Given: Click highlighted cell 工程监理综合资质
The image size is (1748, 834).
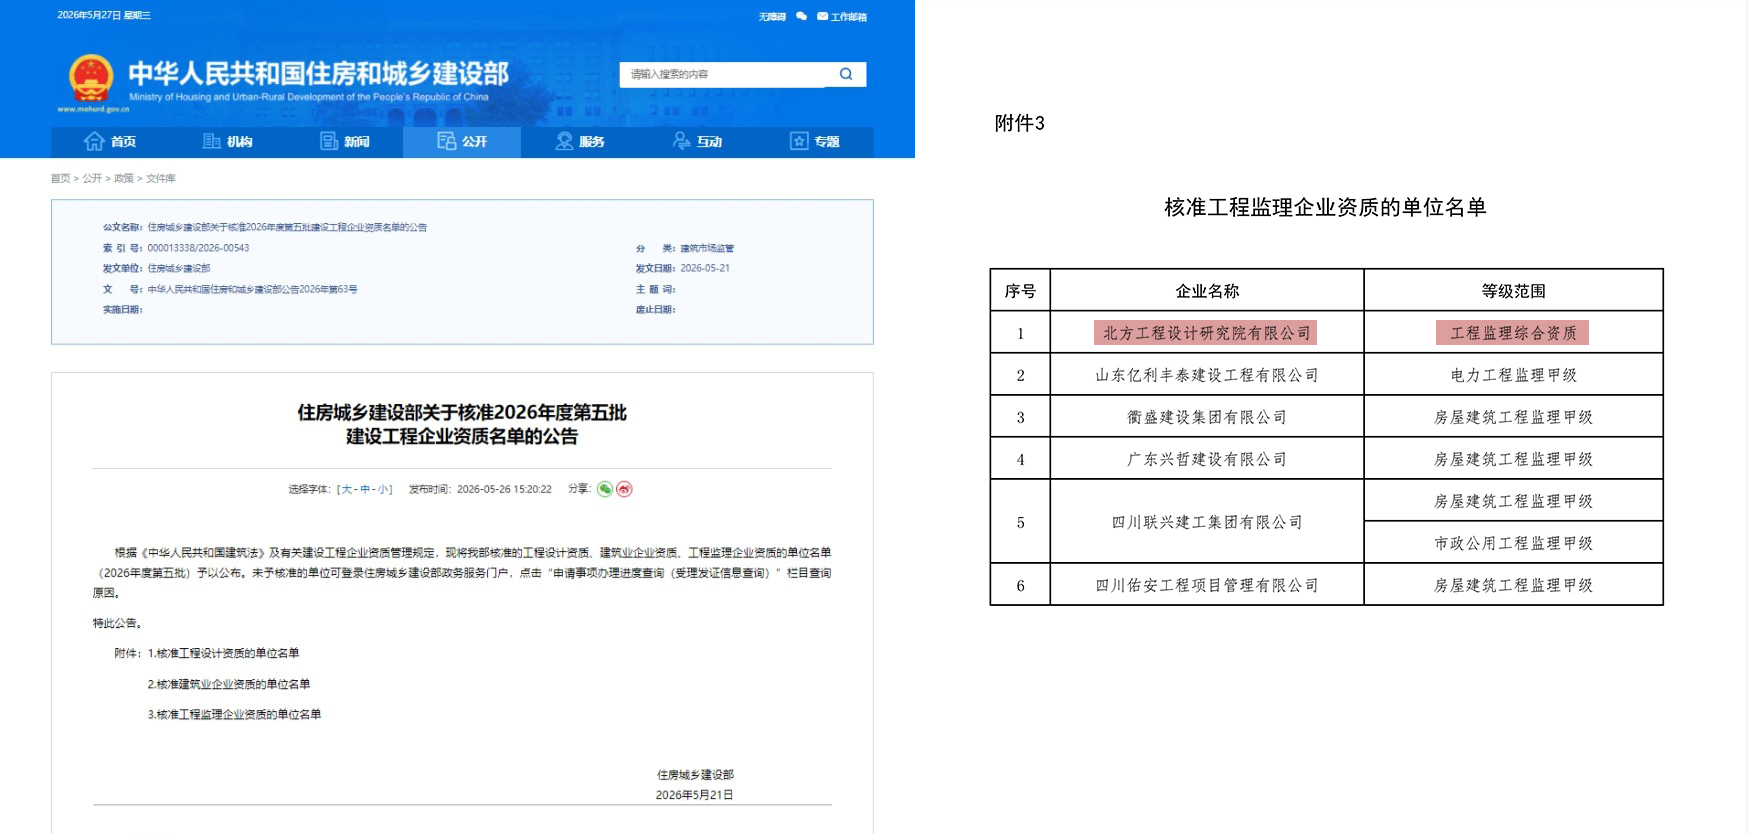Looking at the screenshot, I should point(1512,333).
